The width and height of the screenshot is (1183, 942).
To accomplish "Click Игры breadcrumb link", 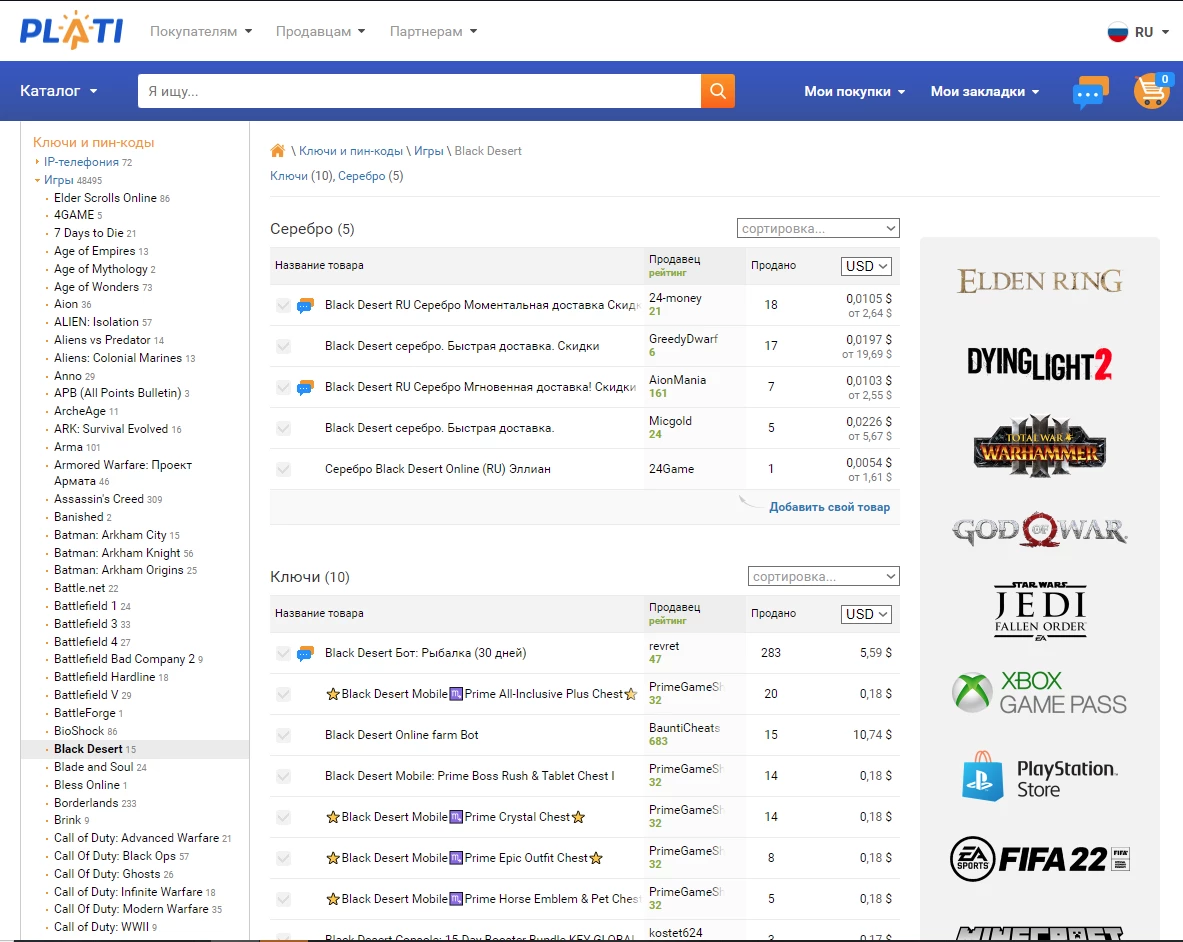I will click(x=429, y=151).
